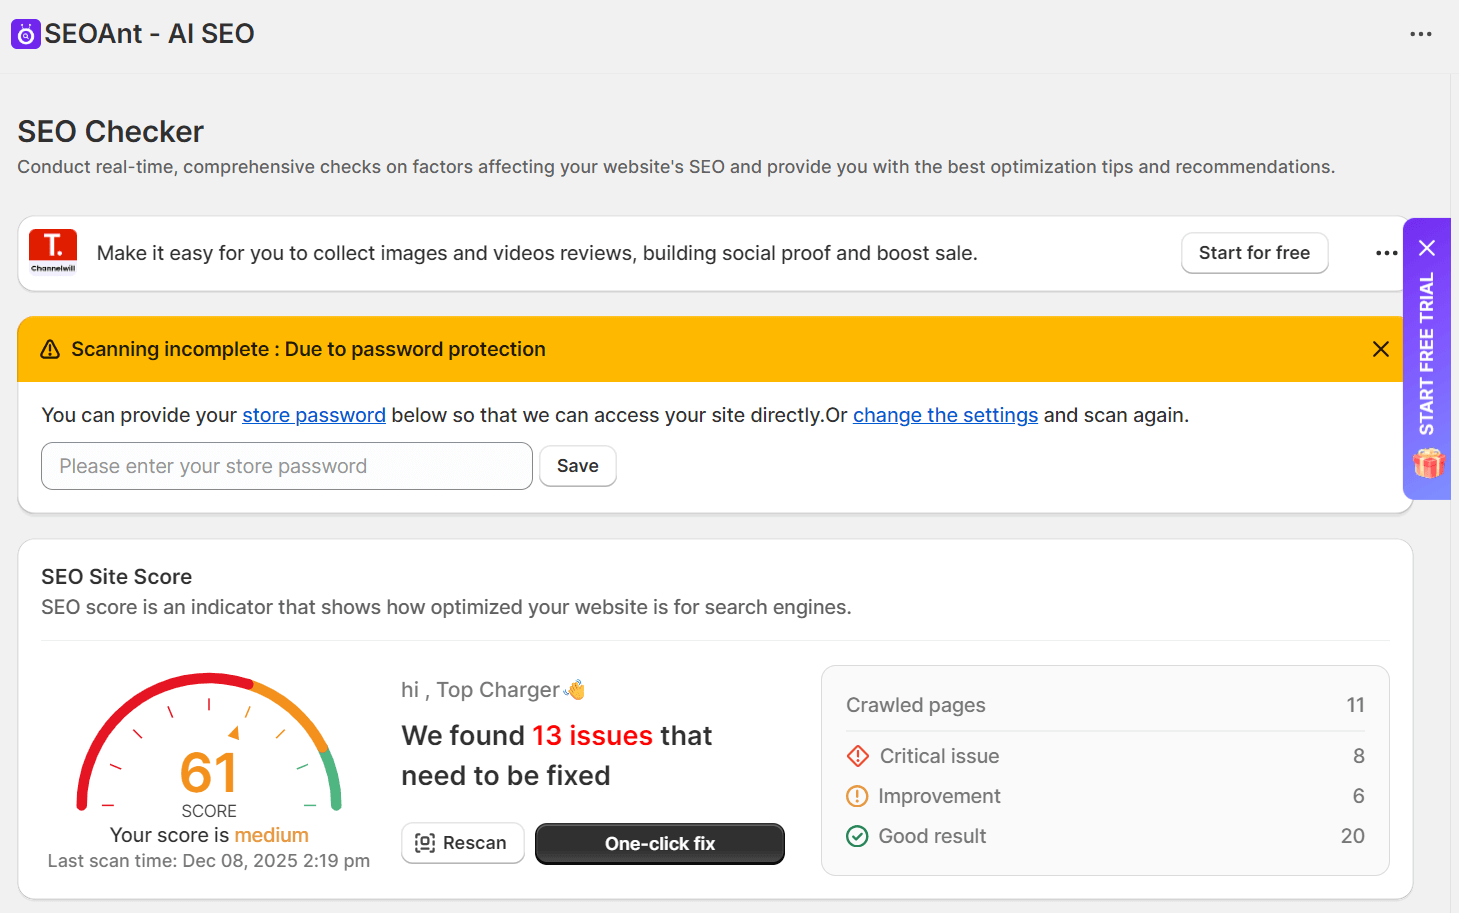Screen dimensions: 1459x913
Task: Click the warning triangle in the scanning alert
Action: (50, 349)
